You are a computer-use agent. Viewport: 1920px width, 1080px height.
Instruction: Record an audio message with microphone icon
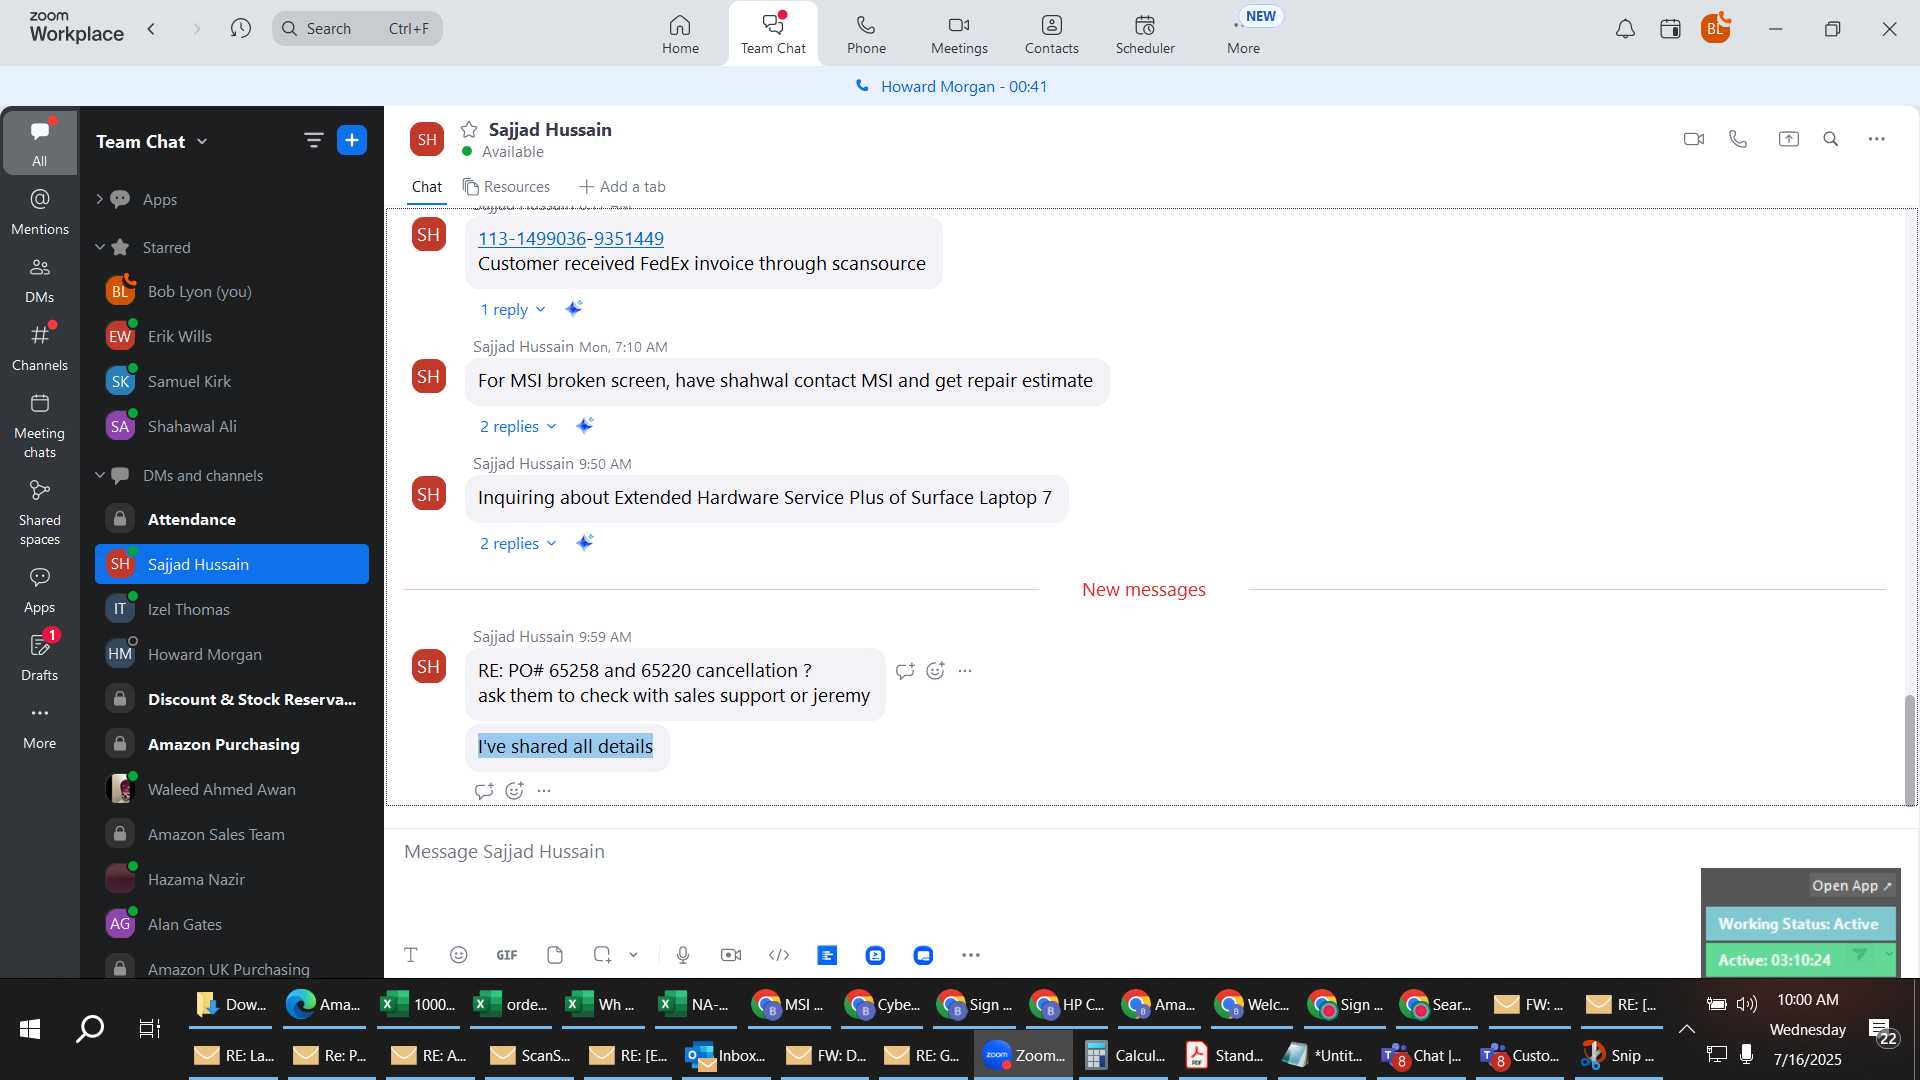683,955
